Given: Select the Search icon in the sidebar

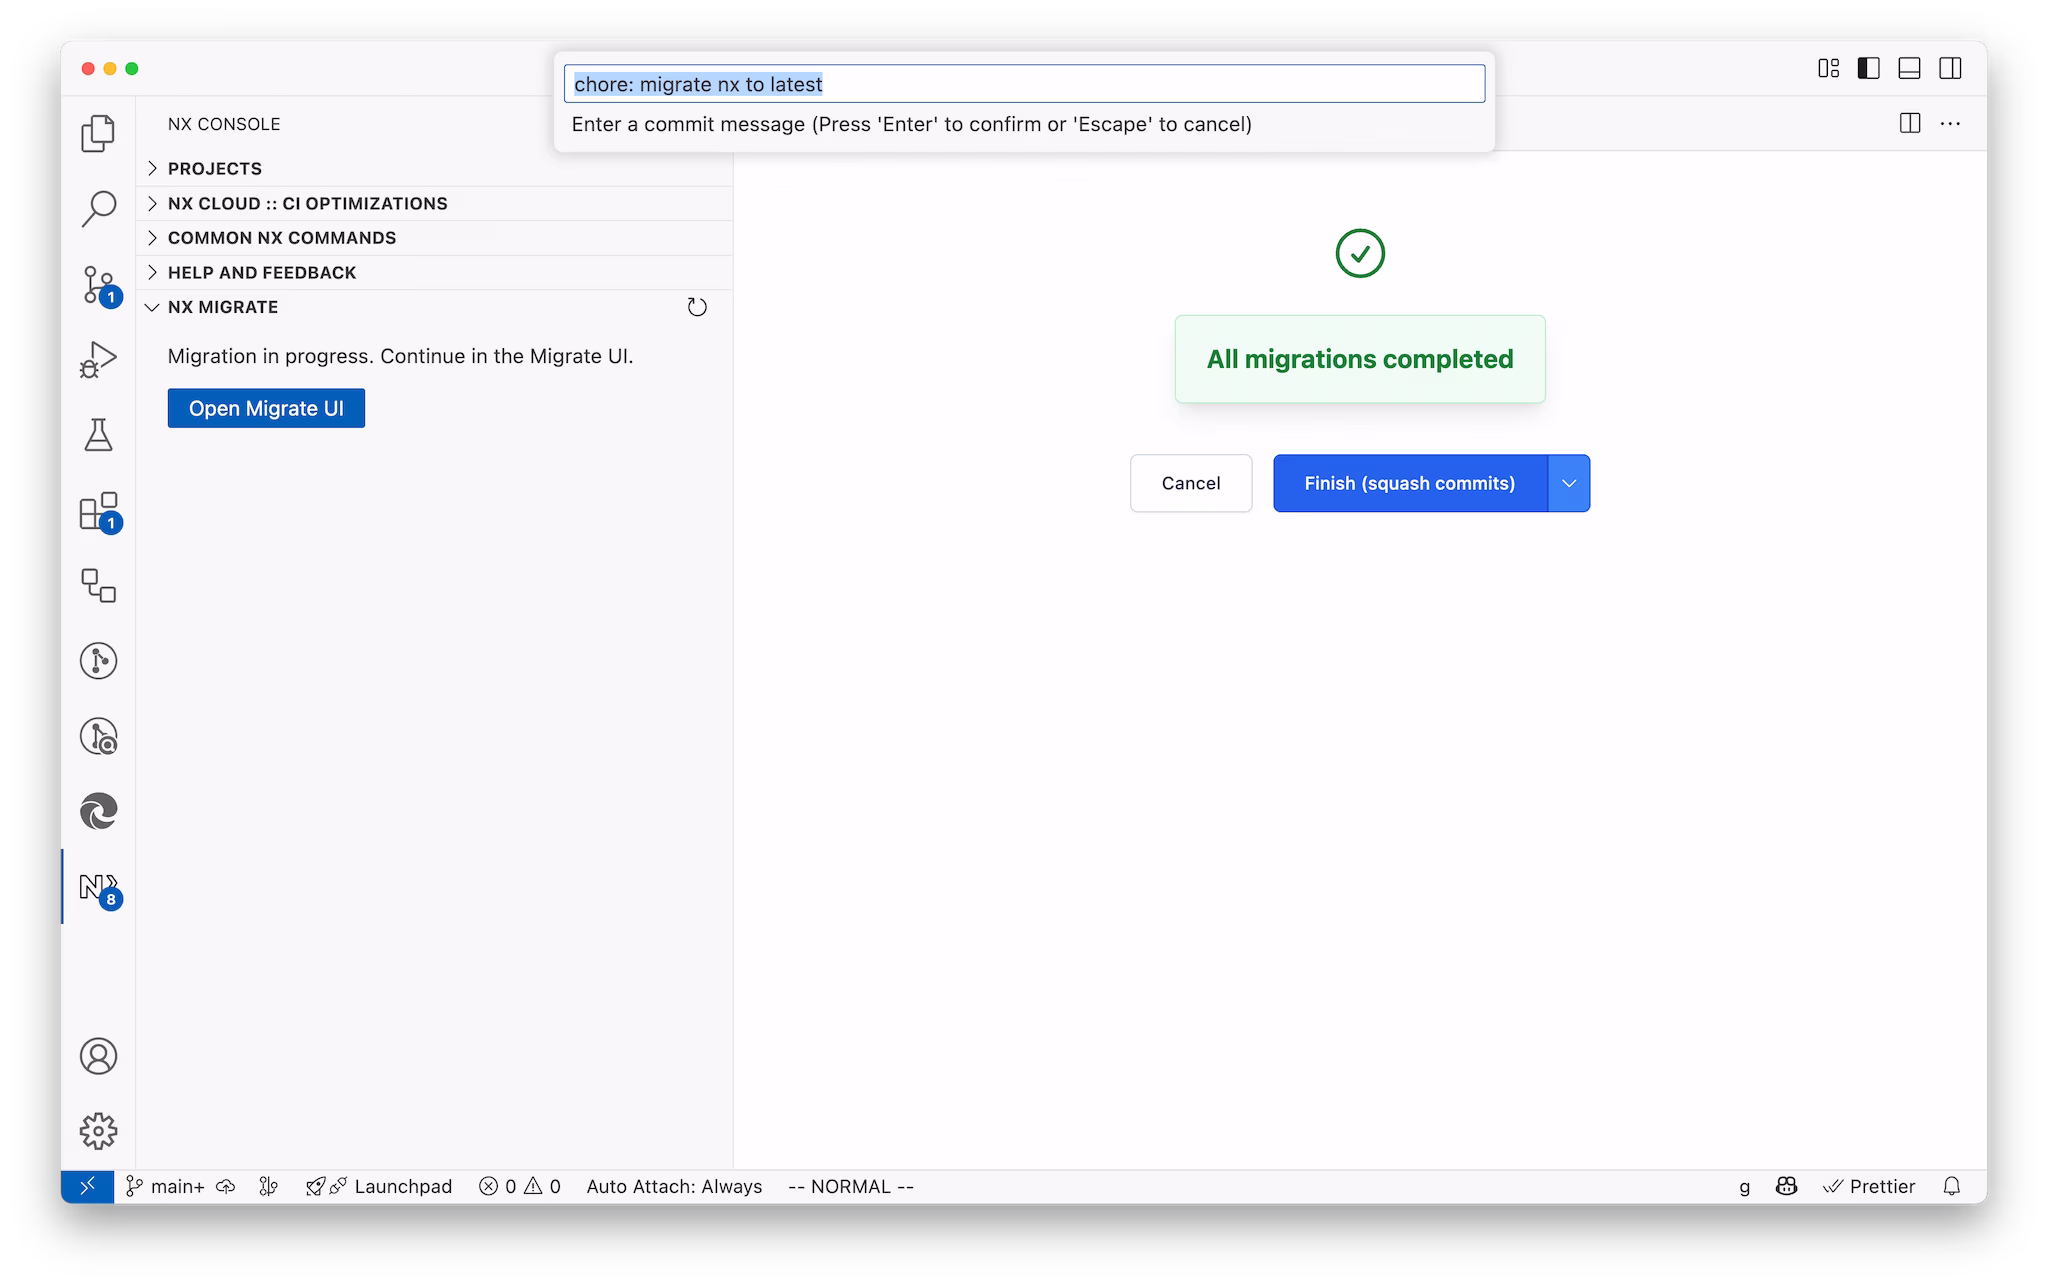Looking at the screenshot, I should pyautogui.click(x=97, y=207).
